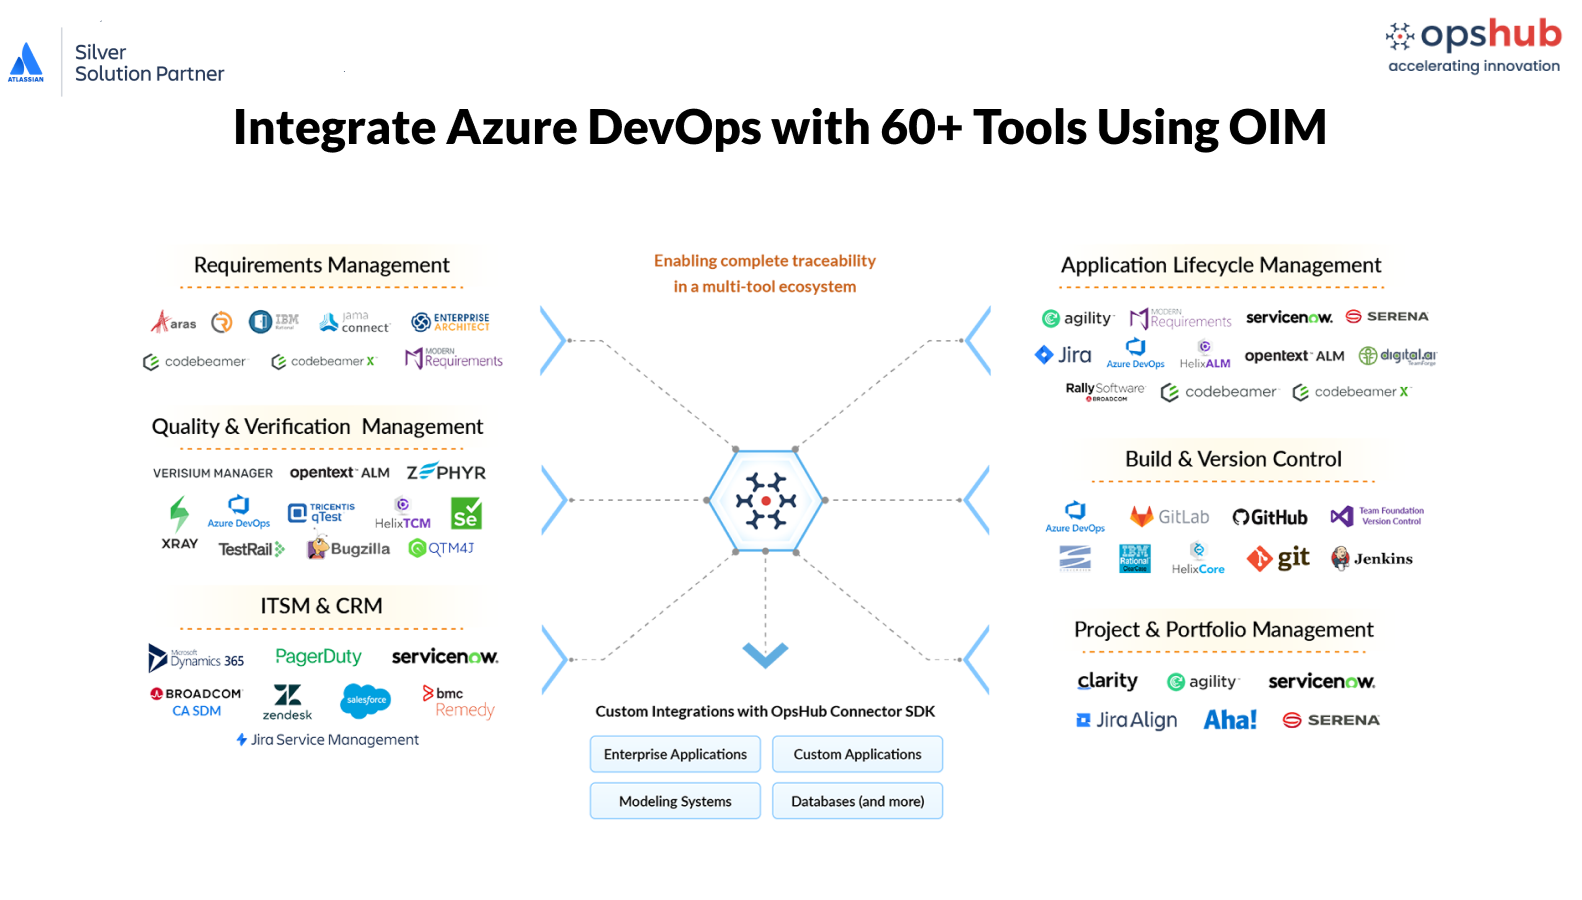Click the Jira Service Management logo
This screenshot has width=1582, height=900.
coord(327,740)
